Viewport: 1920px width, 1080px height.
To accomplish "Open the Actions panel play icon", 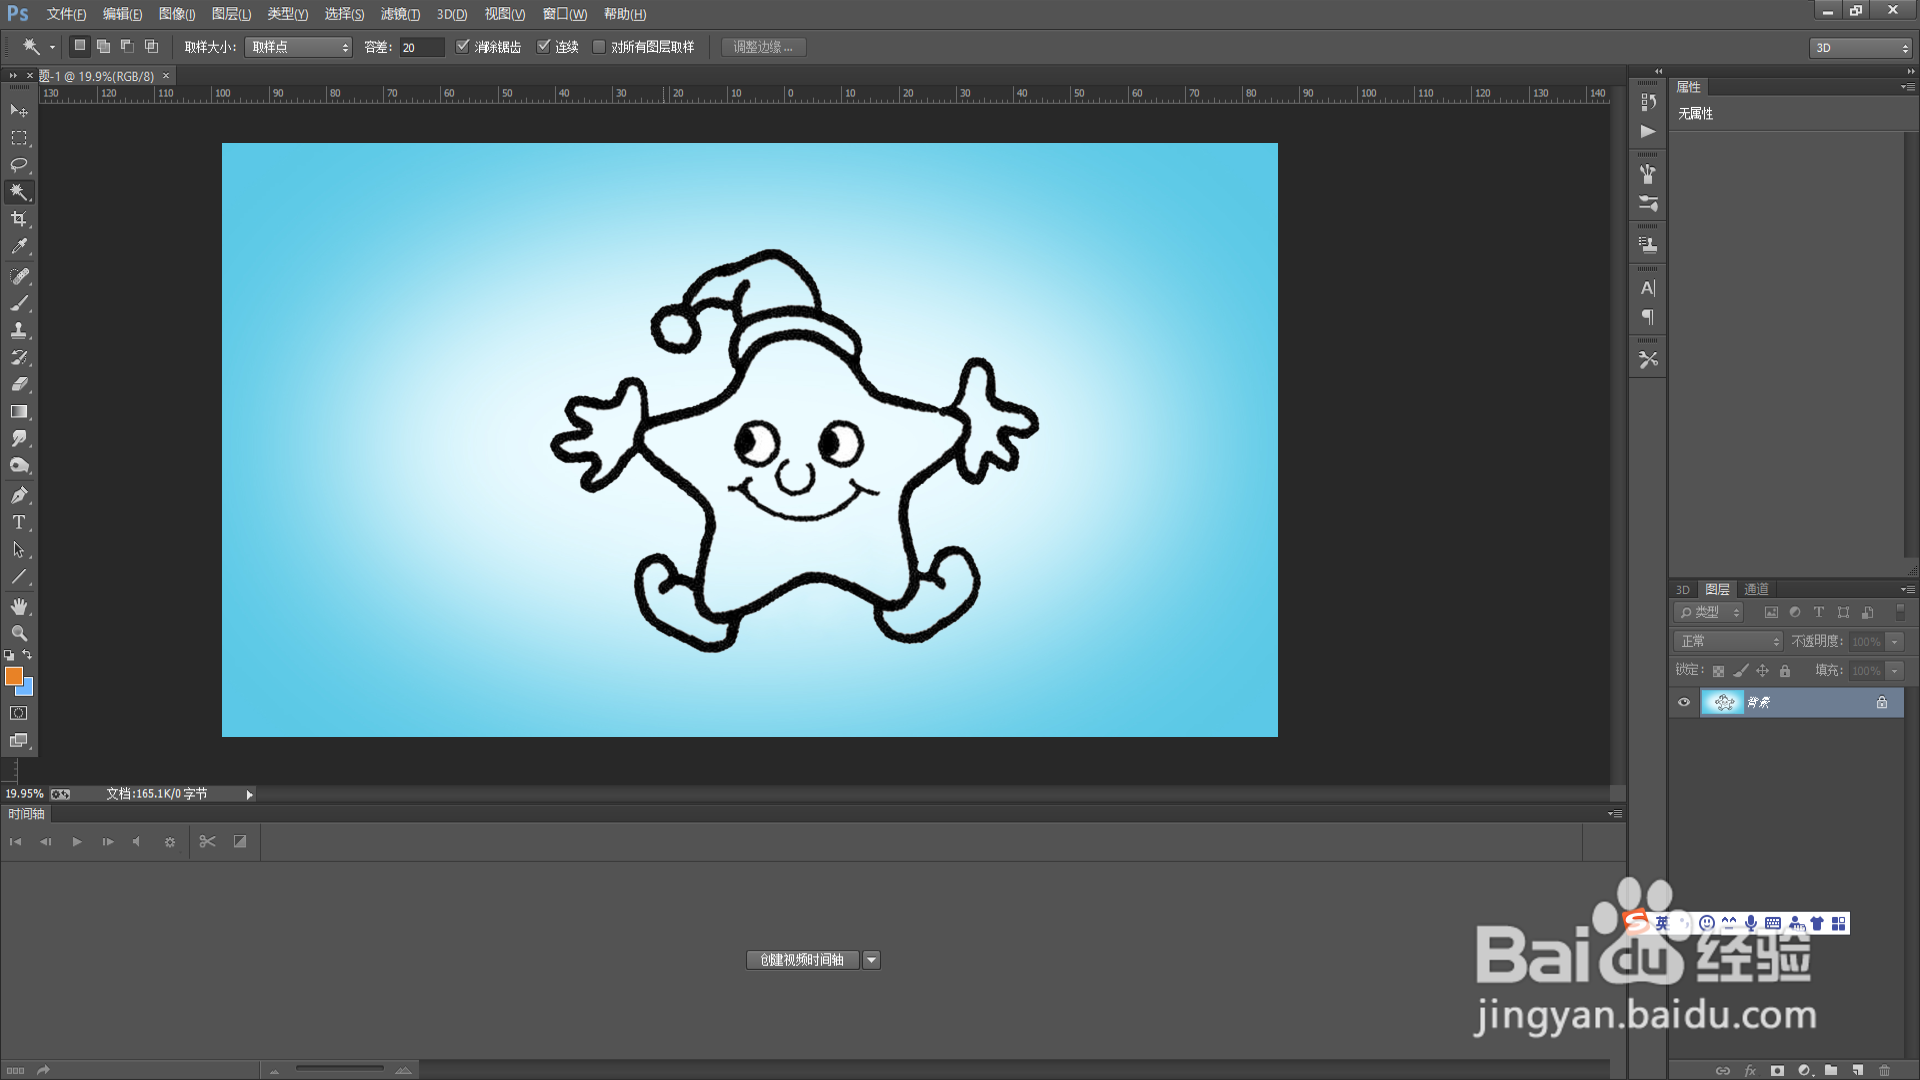I will pyautogui.click(x=1648, y=131).
